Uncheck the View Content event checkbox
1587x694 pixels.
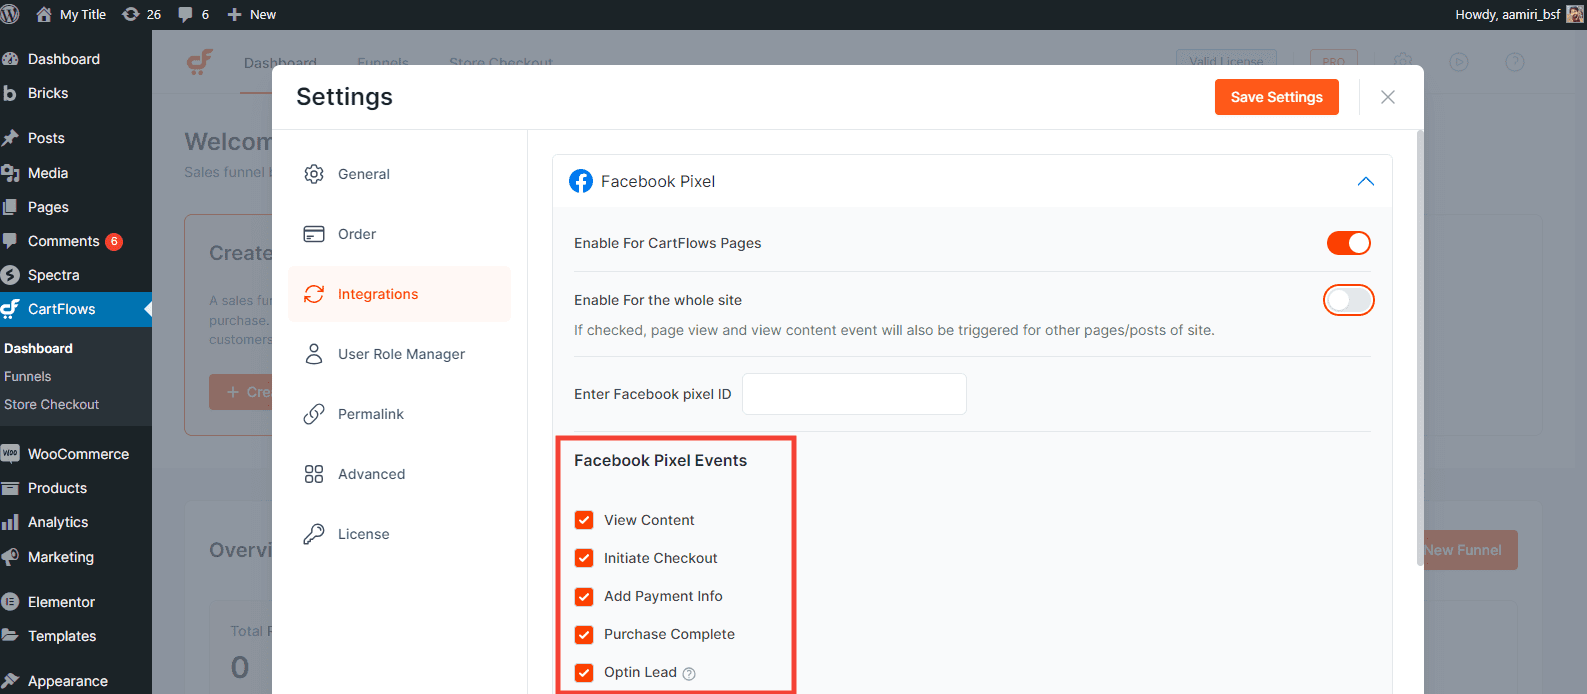coord(584,520)
